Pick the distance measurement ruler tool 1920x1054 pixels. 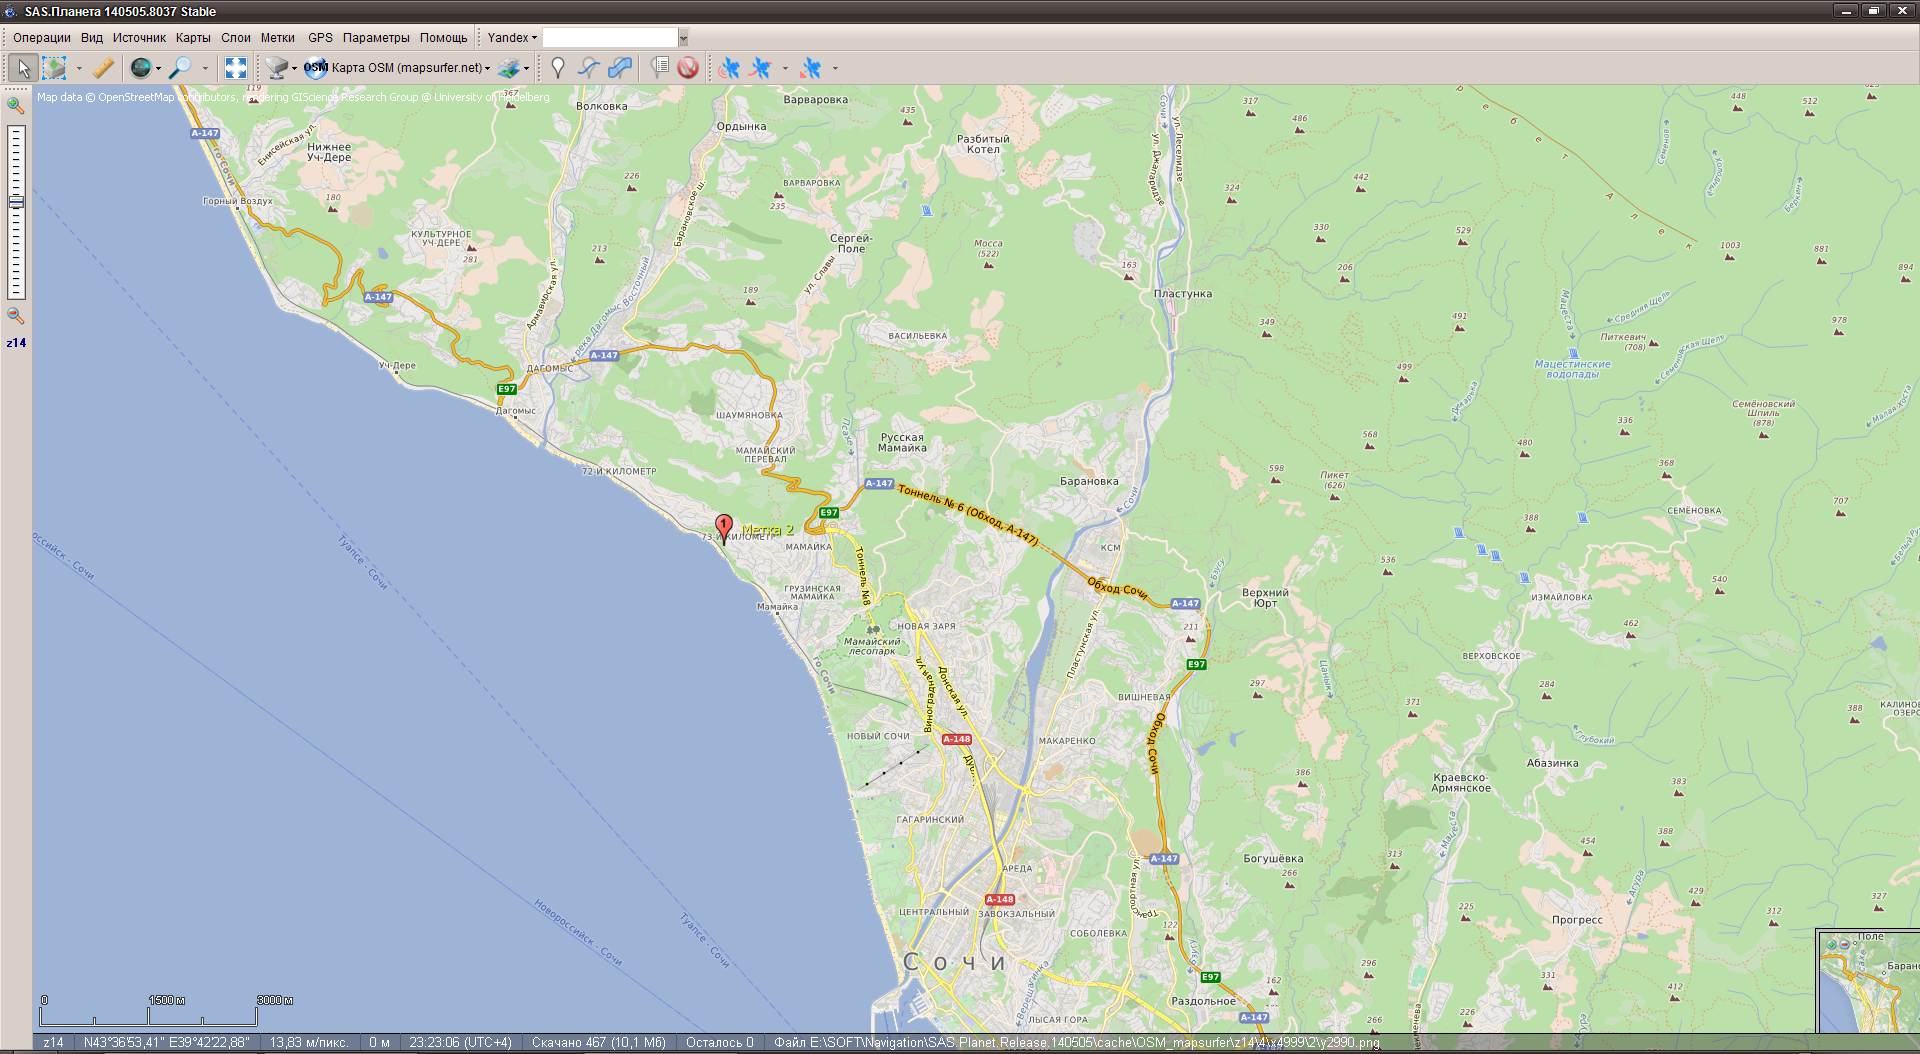coord(103,68)
